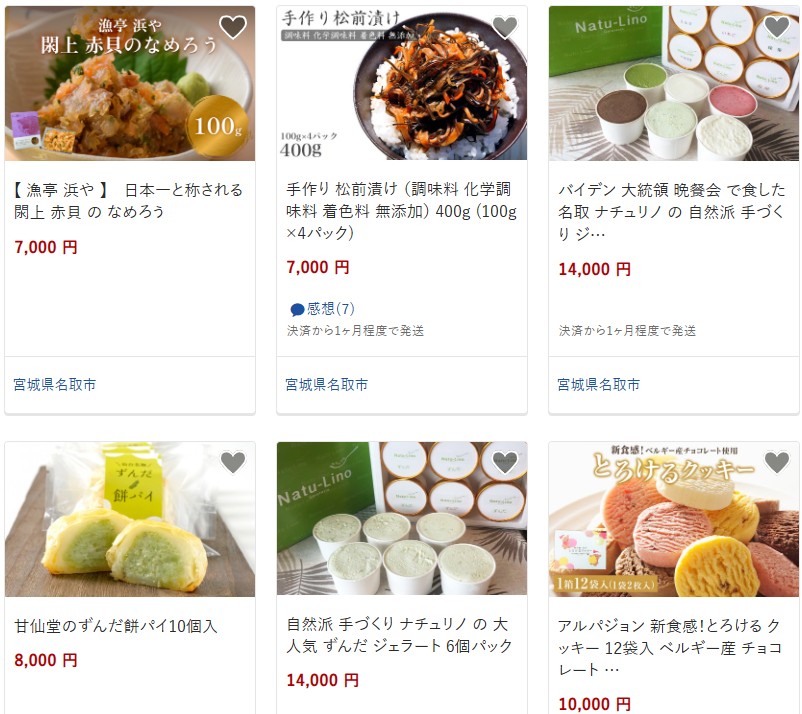This screenshot has width=802, height=714.
Task: Open 手作り 松前漬け product title
Action: coord(402,211)
